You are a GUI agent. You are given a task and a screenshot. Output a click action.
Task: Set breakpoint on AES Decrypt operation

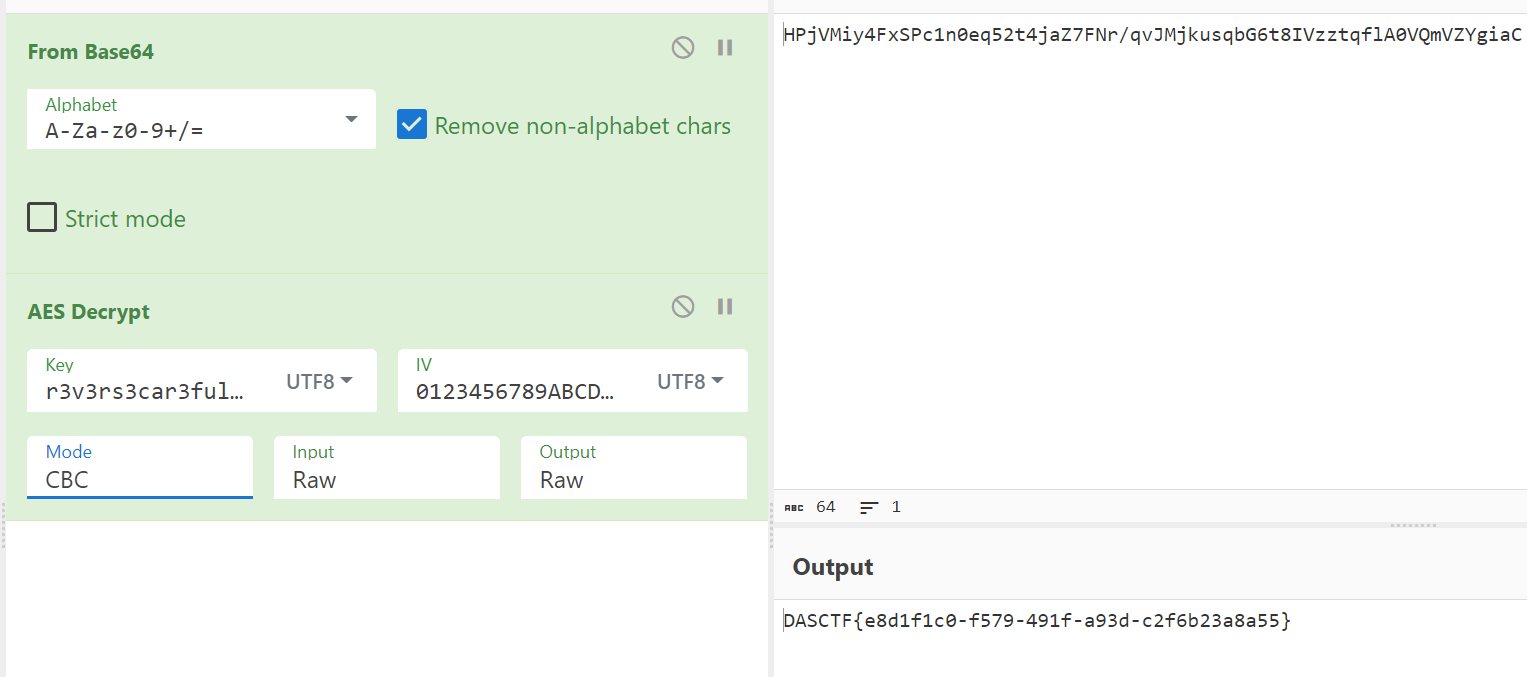point(725,307)
